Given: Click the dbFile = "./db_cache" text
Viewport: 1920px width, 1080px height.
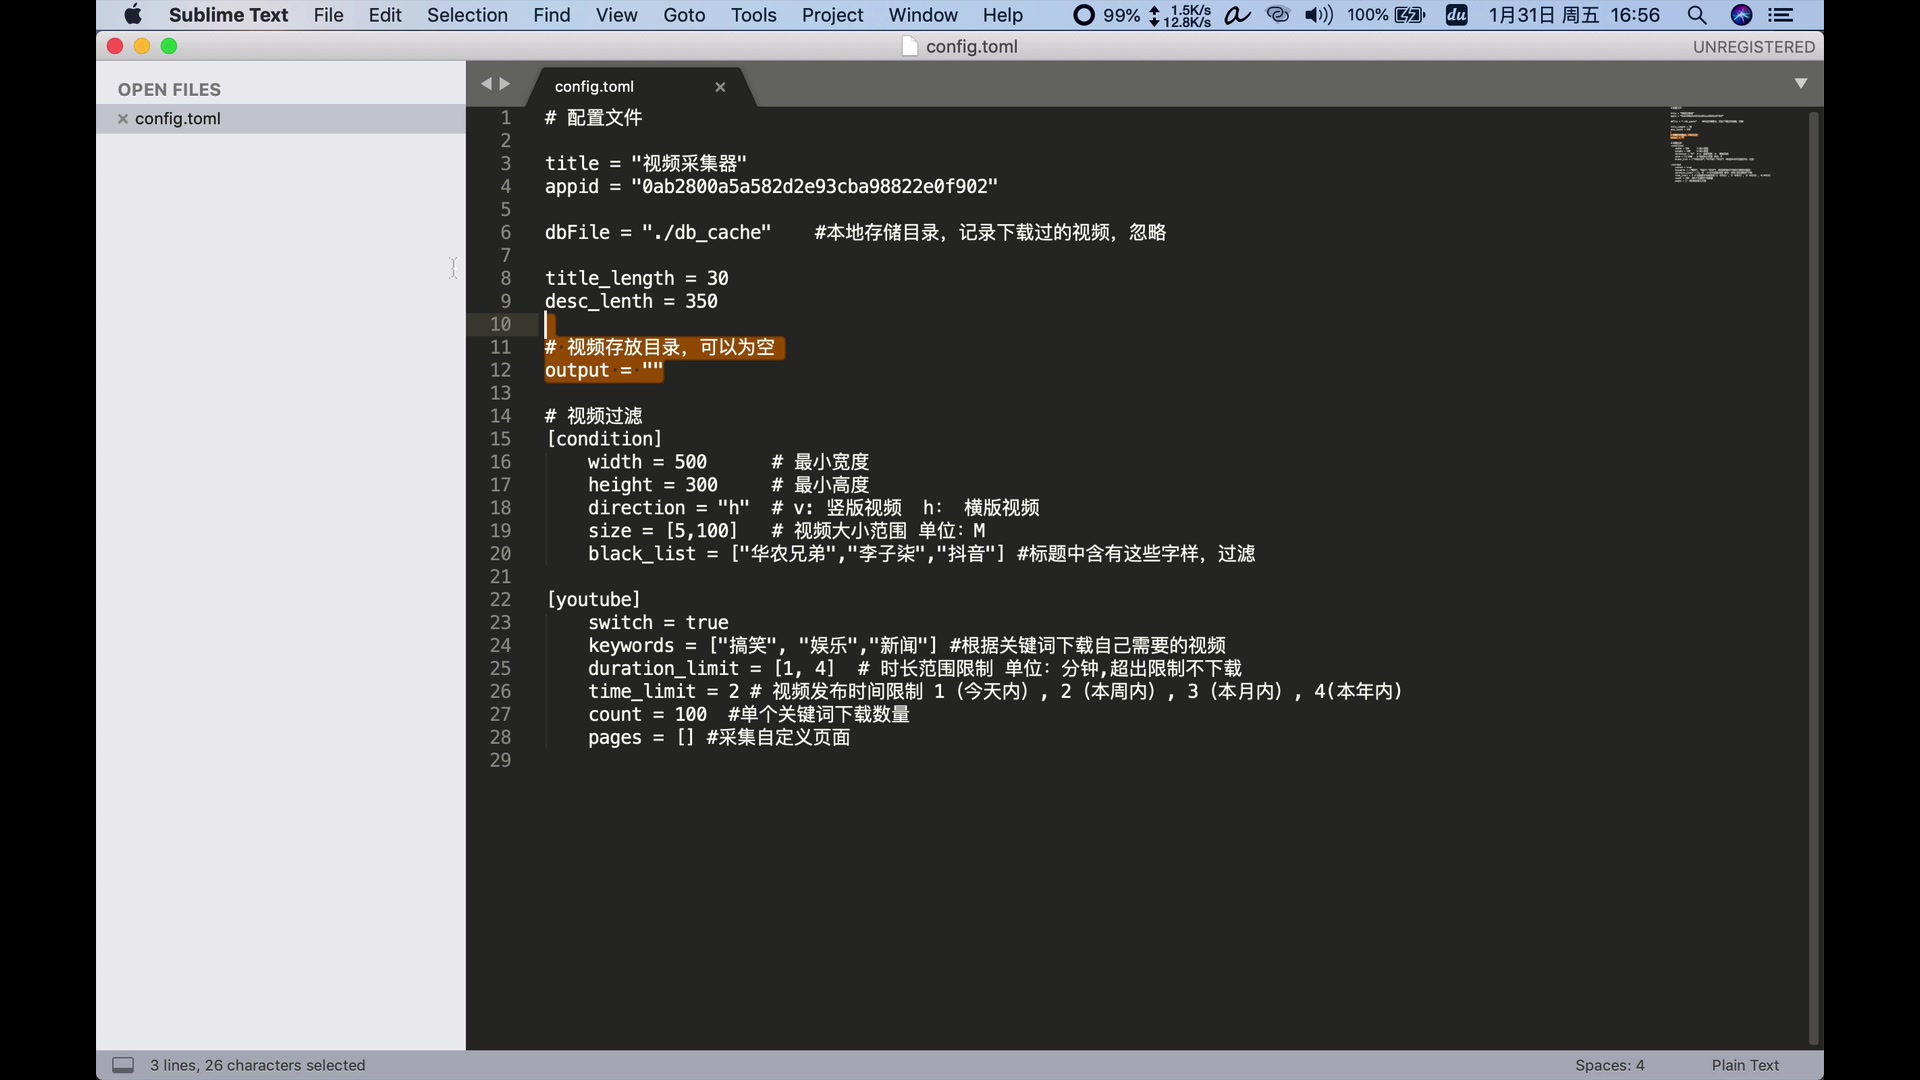Looking at the screenshot, I should (658, 233).
